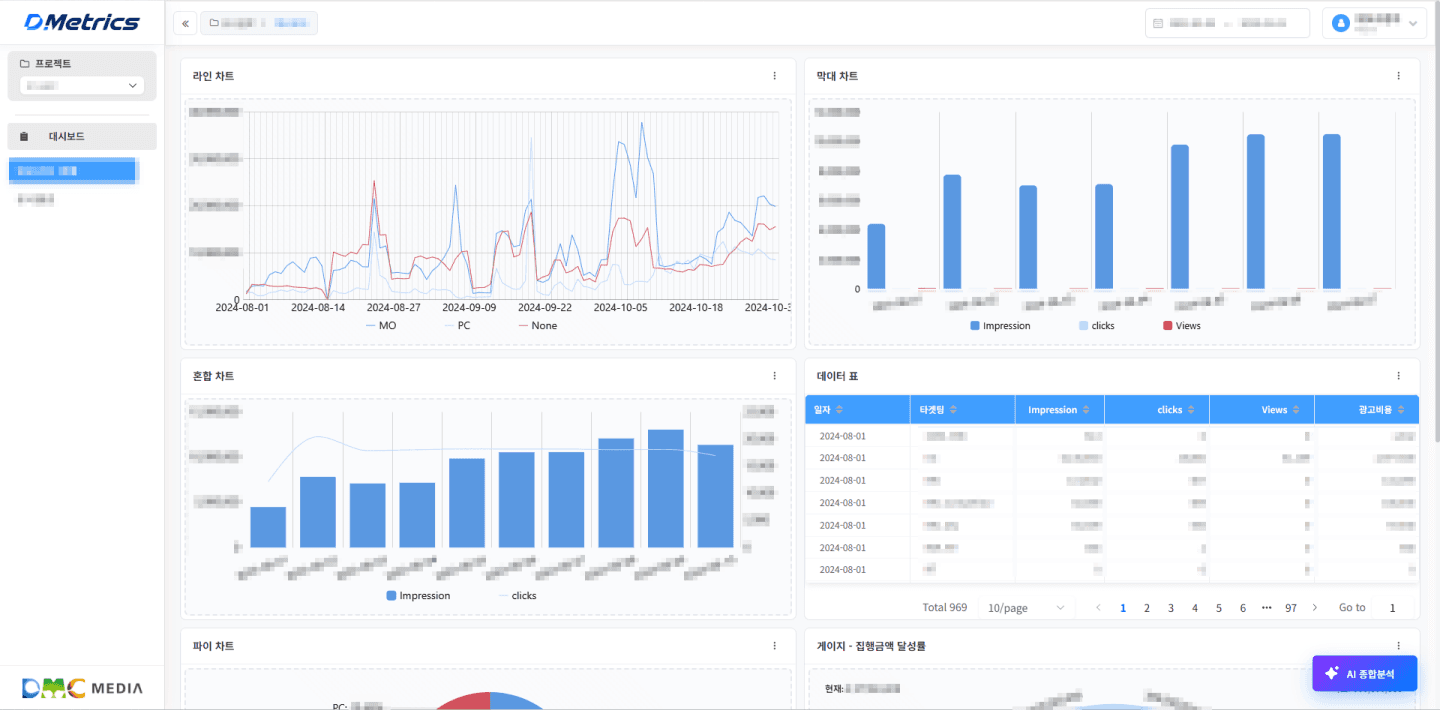Go to table page 3
The image size is (1440, 710).
pyautogui.click(x=1171, y=608)
